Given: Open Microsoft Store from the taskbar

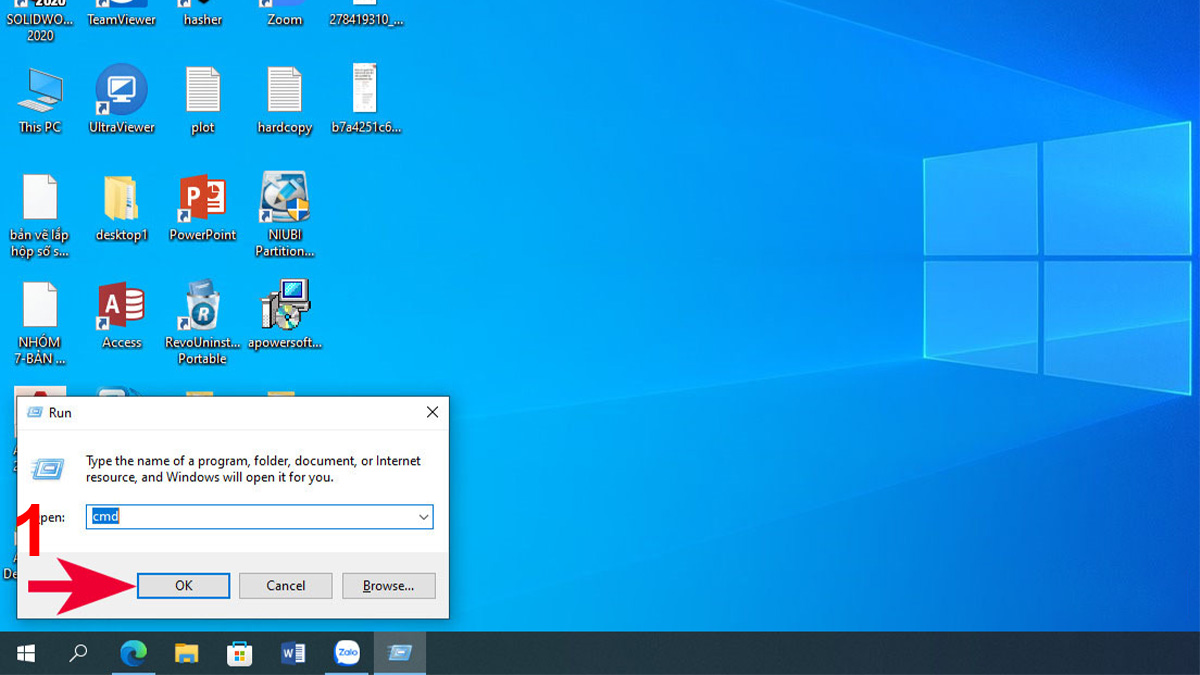Looking at the screenshot, I should 239,654.
